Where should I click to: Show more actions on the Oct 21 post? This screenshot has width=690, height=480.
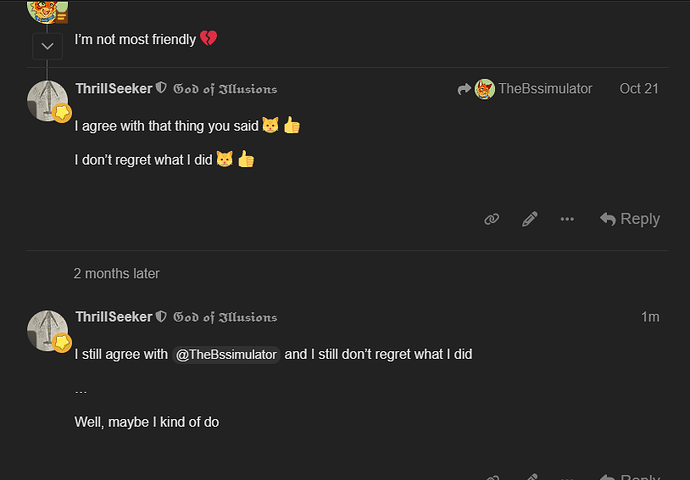tap(567, 219)
